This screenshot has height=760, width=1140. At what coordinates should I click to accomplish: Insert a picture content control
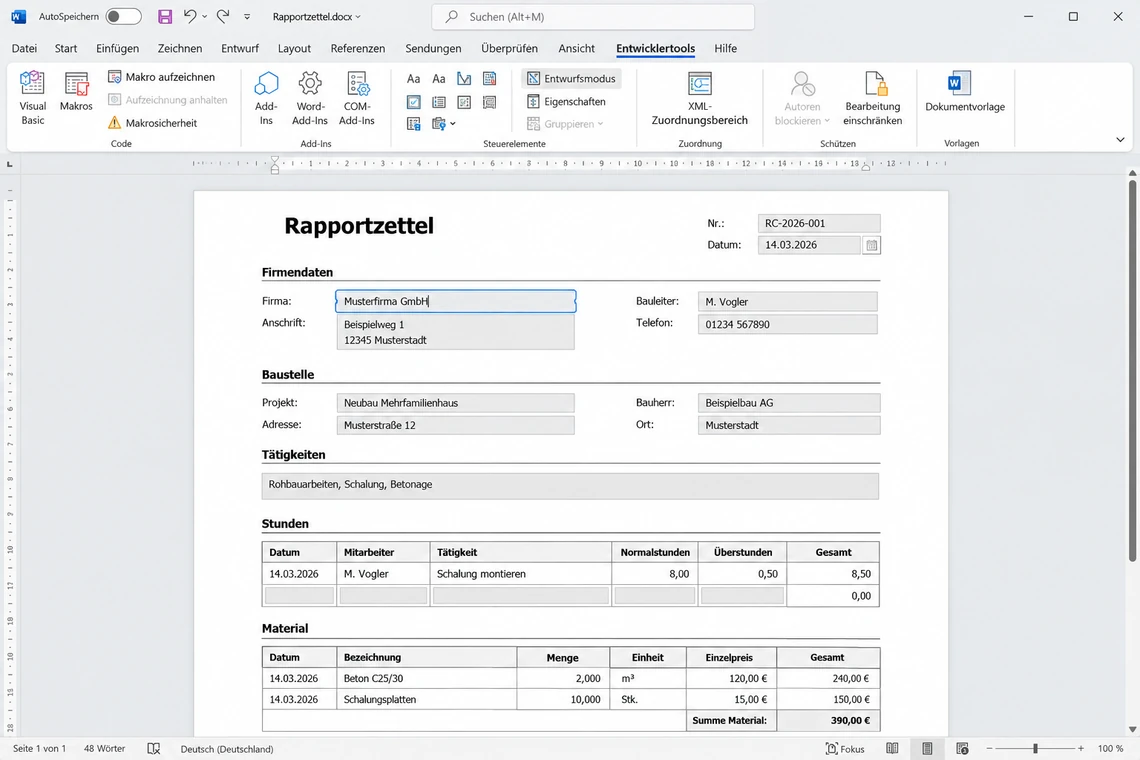coord(464,79)
